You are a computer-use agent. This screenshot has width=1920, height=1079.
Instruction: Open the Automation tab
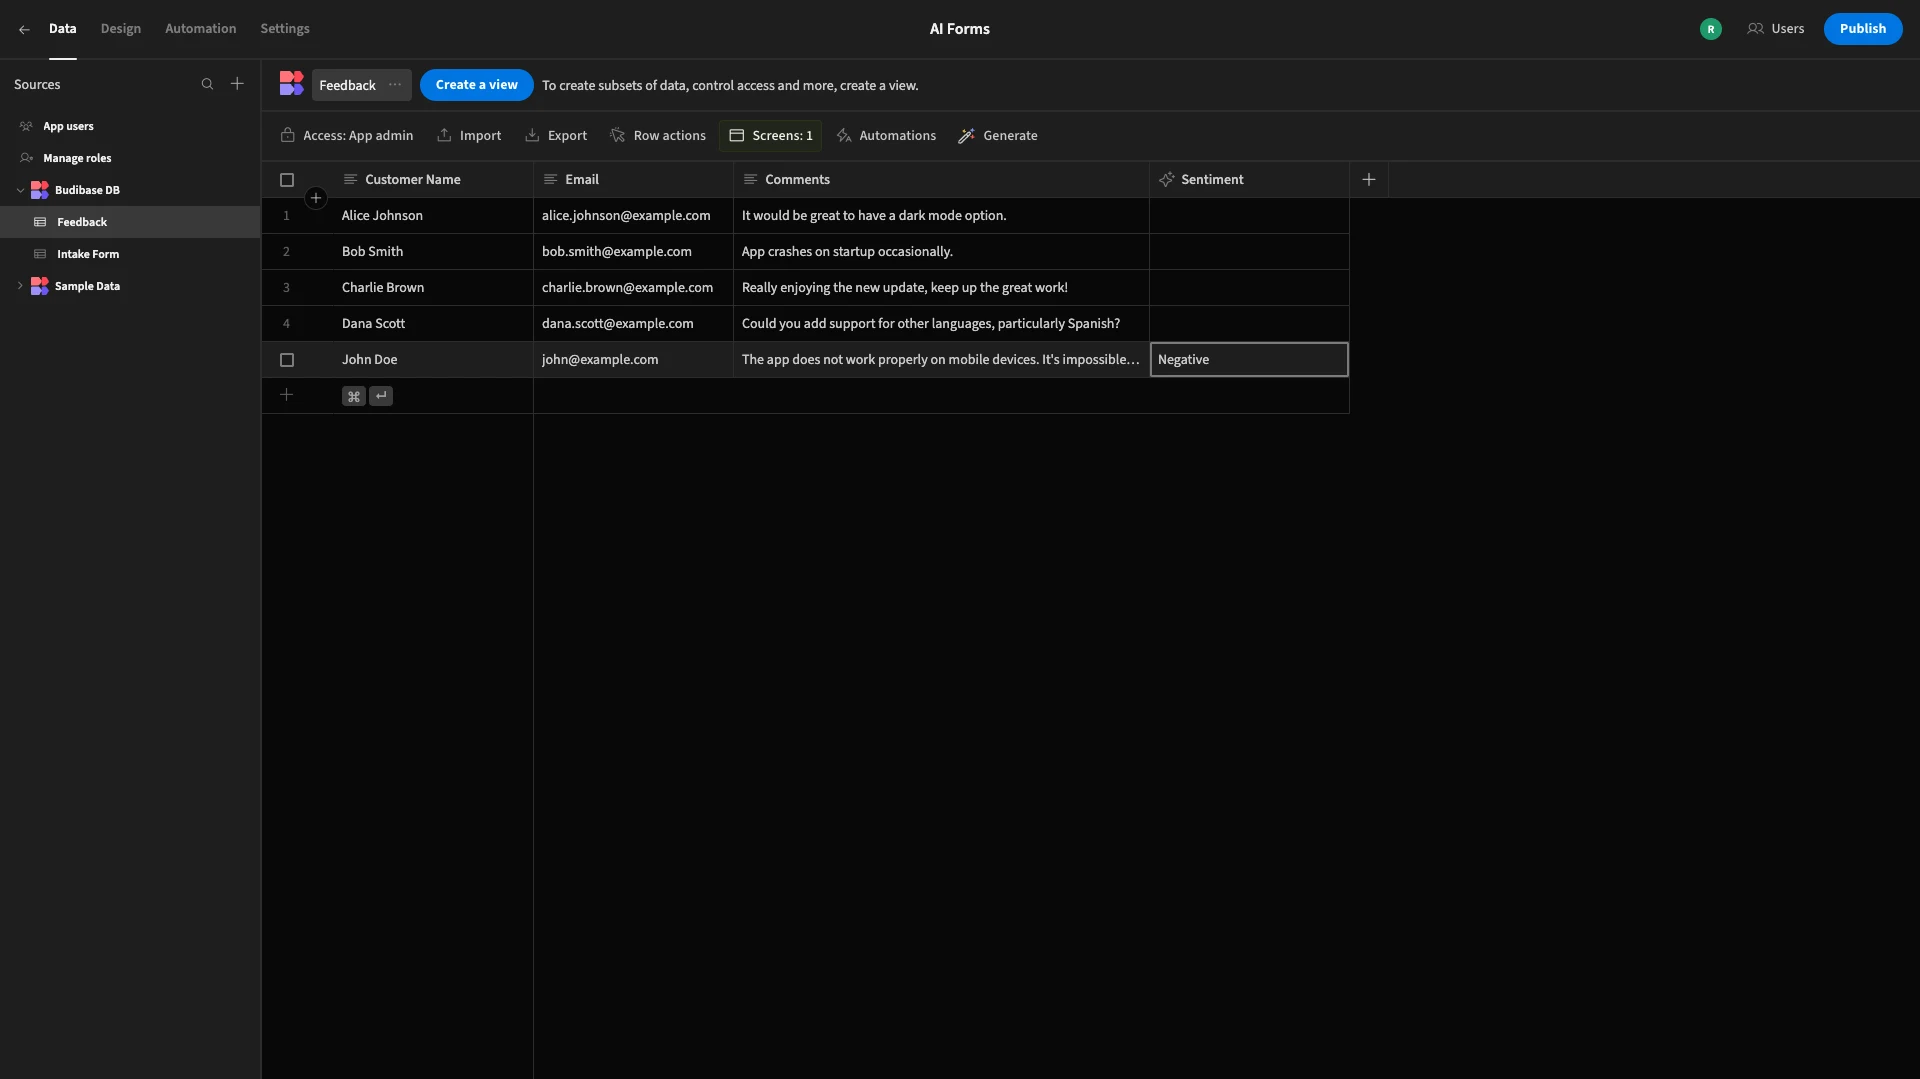(201, 29)
